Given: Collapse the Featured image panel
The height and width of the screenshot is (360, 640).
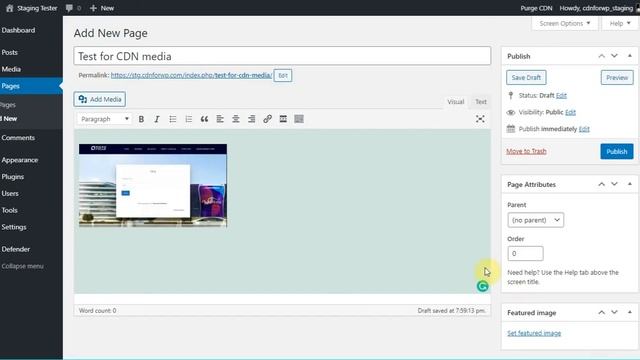Looking at the screenshot, I should pyautogui.click(x=630, y=312).
